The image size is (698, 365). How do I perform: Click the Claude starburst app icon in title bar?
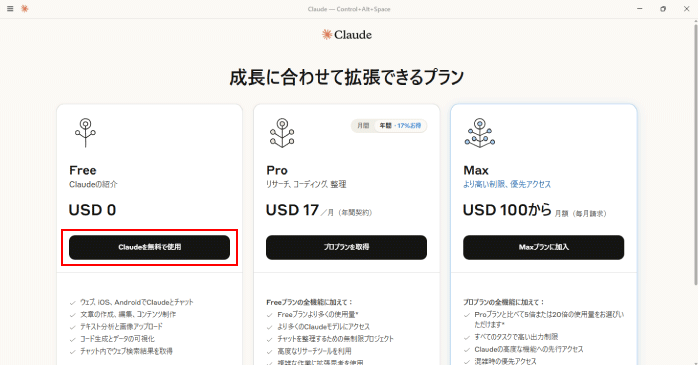click(x=24, y=8)
